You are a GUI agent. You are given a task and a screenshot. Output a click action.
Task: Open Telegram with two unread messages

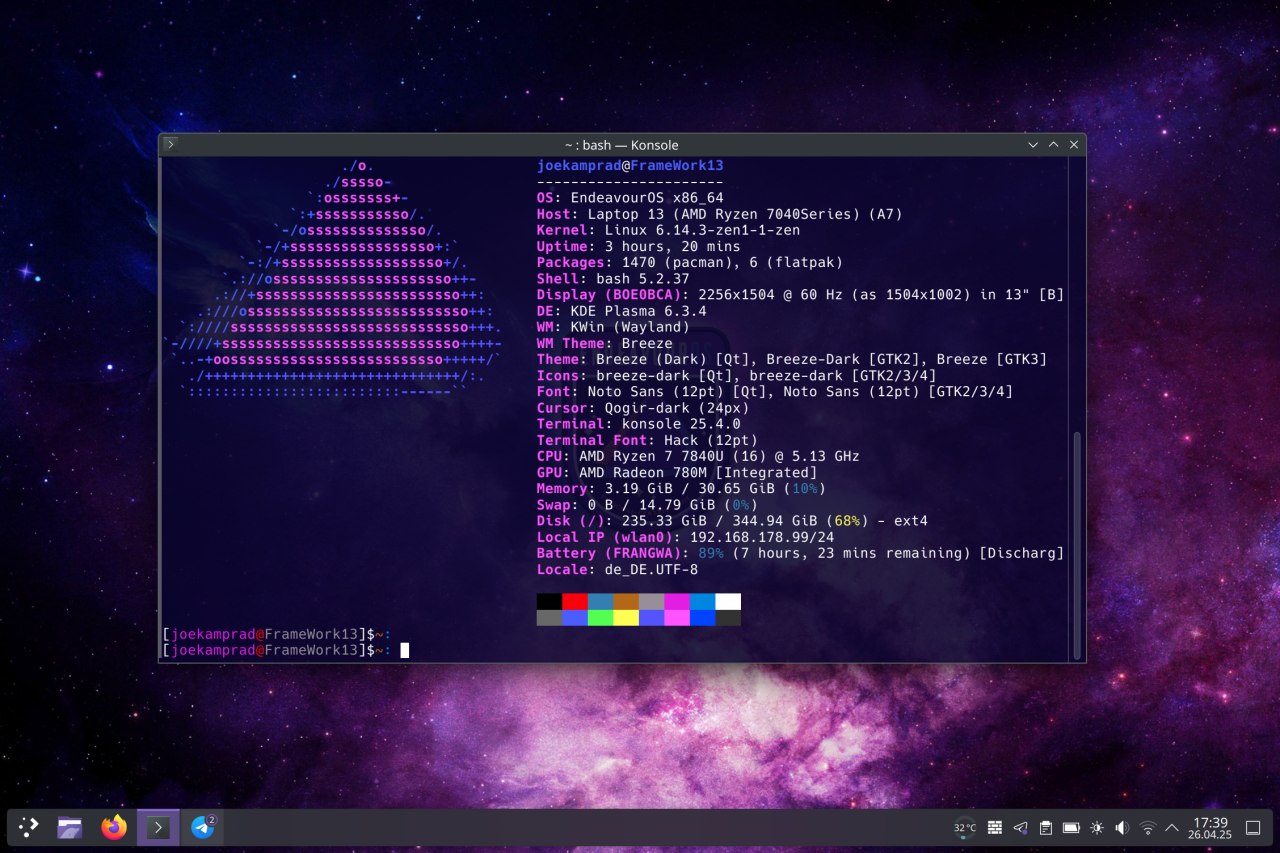click(203, 827)
